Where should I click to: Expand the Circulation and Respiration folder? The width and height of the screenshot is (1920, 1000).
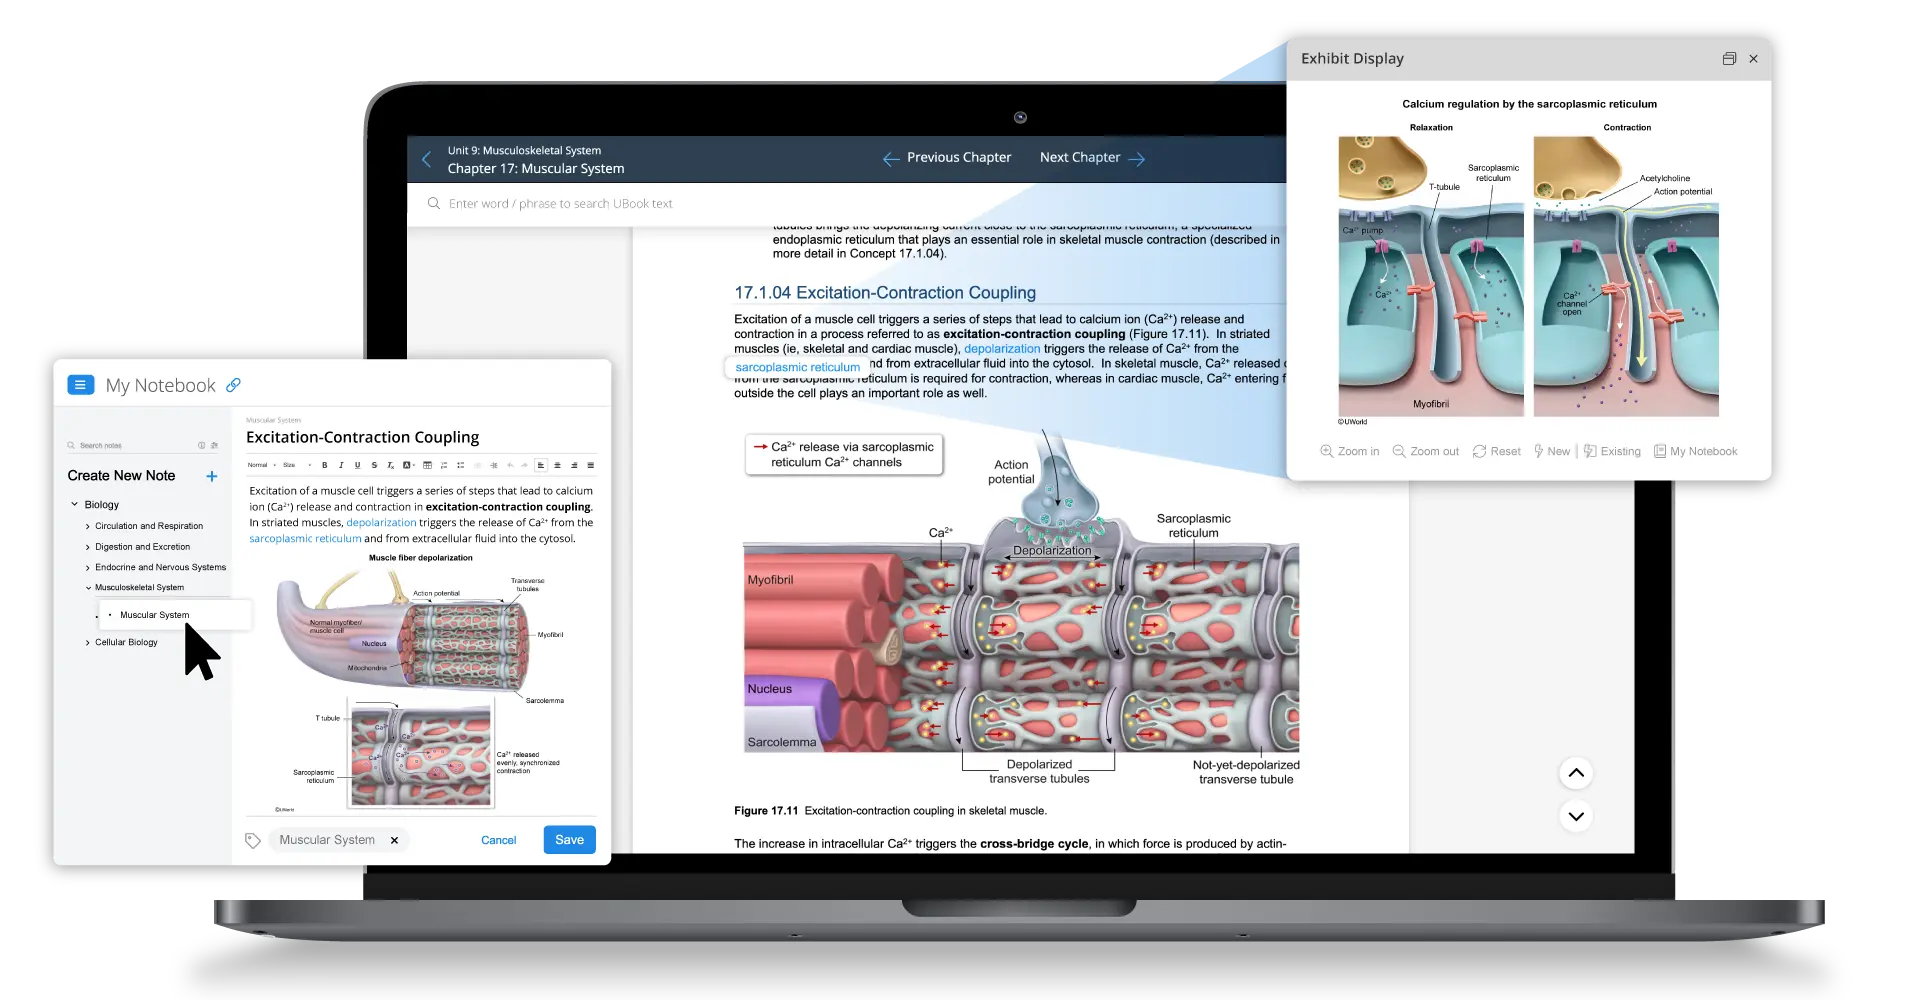click(88, 526)
